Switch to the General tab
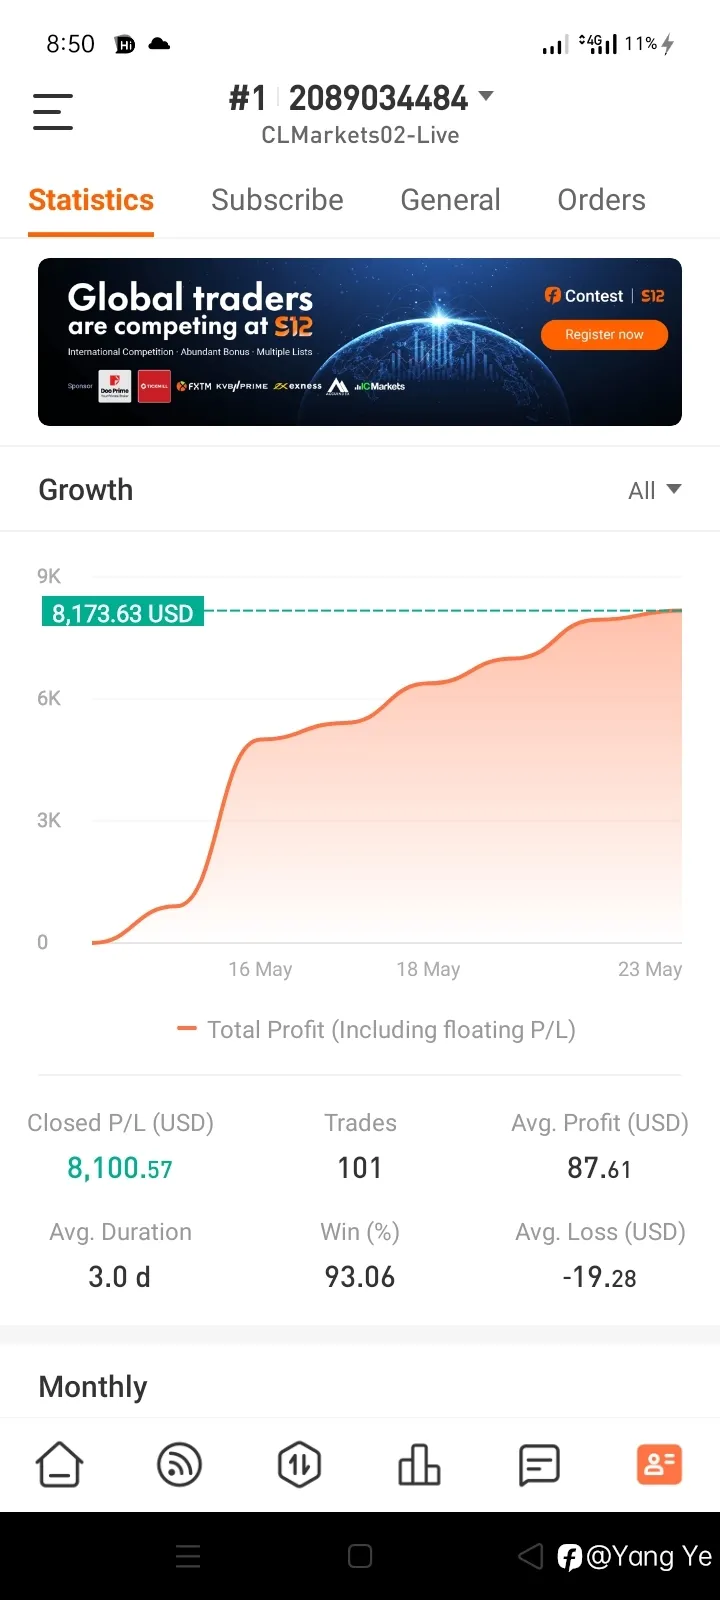 (450, 200)
